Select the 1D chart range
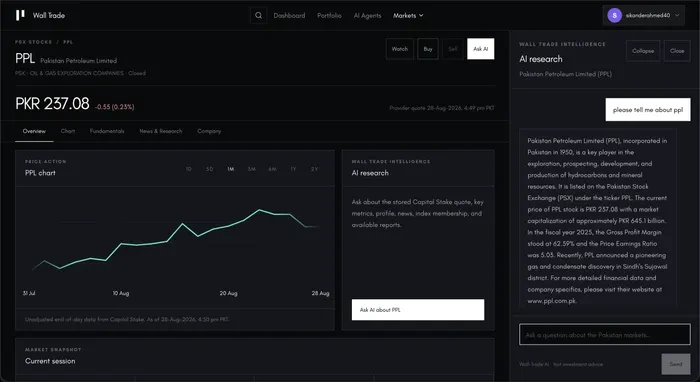The width and height of the screenshot is (700, 382). pyautogui.click(x=189, y=169)
